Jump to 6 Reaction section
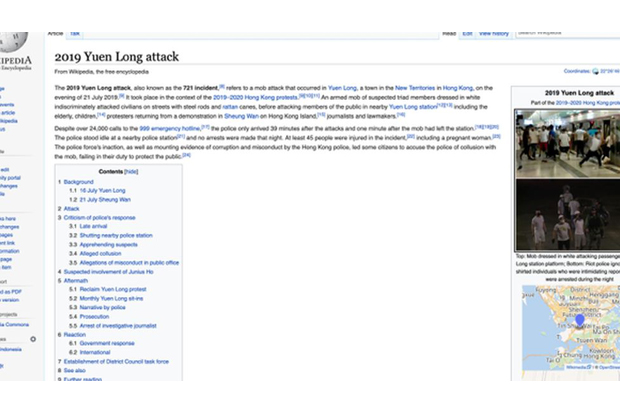This screenshot has width=620, height=413. click(74, 335)
